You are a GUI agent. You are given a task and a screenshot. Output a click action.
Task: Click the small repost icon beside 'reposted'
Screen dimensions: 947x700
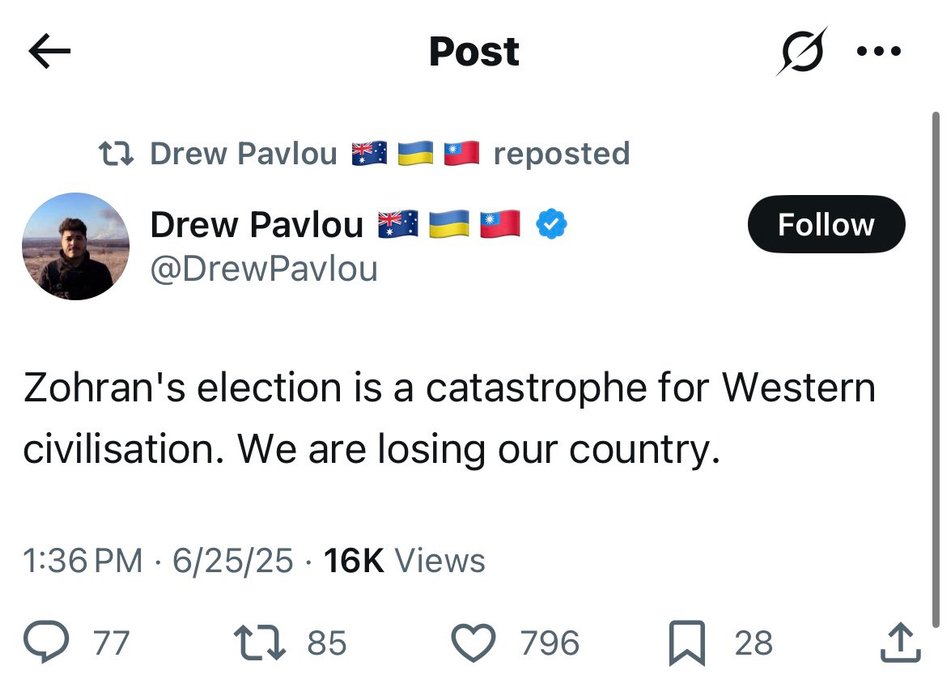click(118, 153)
